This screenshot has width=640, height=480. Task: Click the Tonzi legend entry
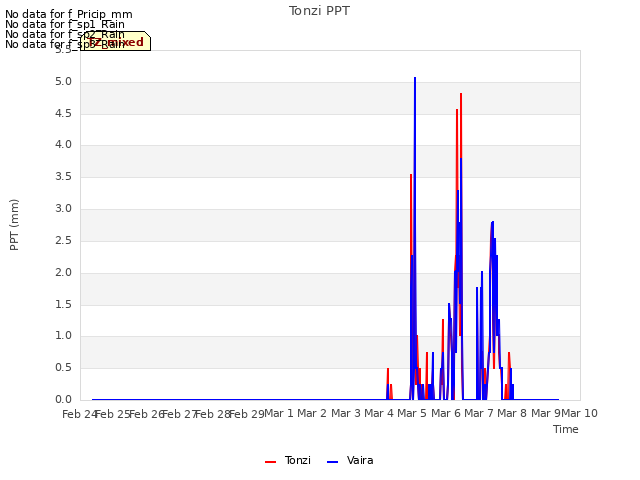(x=288, y=460)
